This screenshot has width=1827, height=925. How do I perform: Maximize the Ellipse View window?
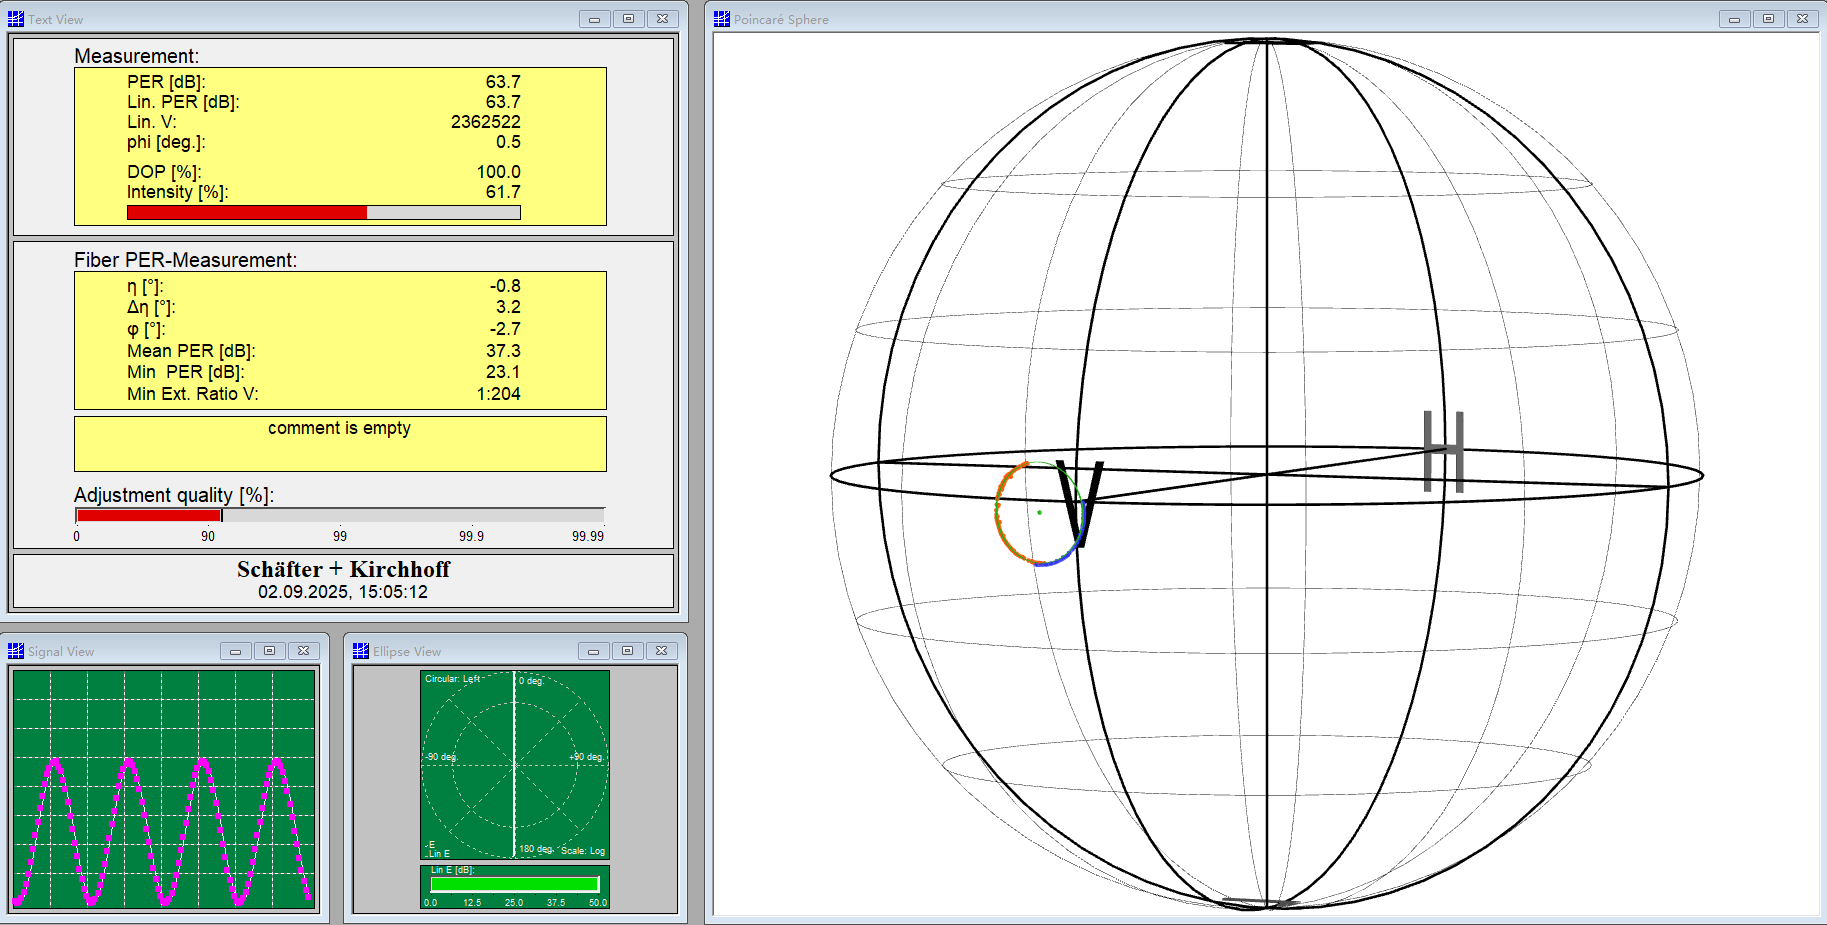[627, 651]
